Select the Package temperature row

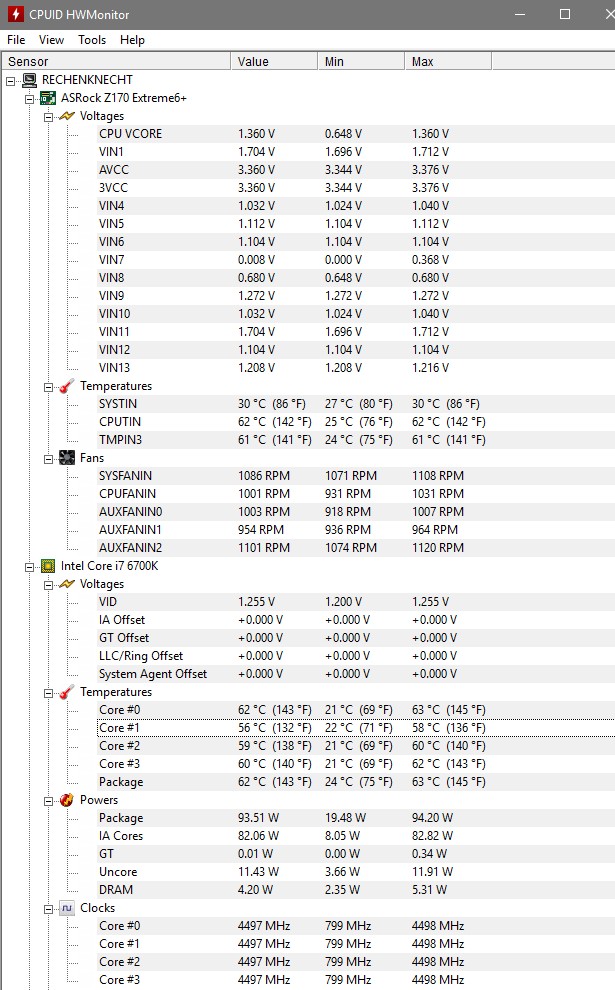[355, 782]
